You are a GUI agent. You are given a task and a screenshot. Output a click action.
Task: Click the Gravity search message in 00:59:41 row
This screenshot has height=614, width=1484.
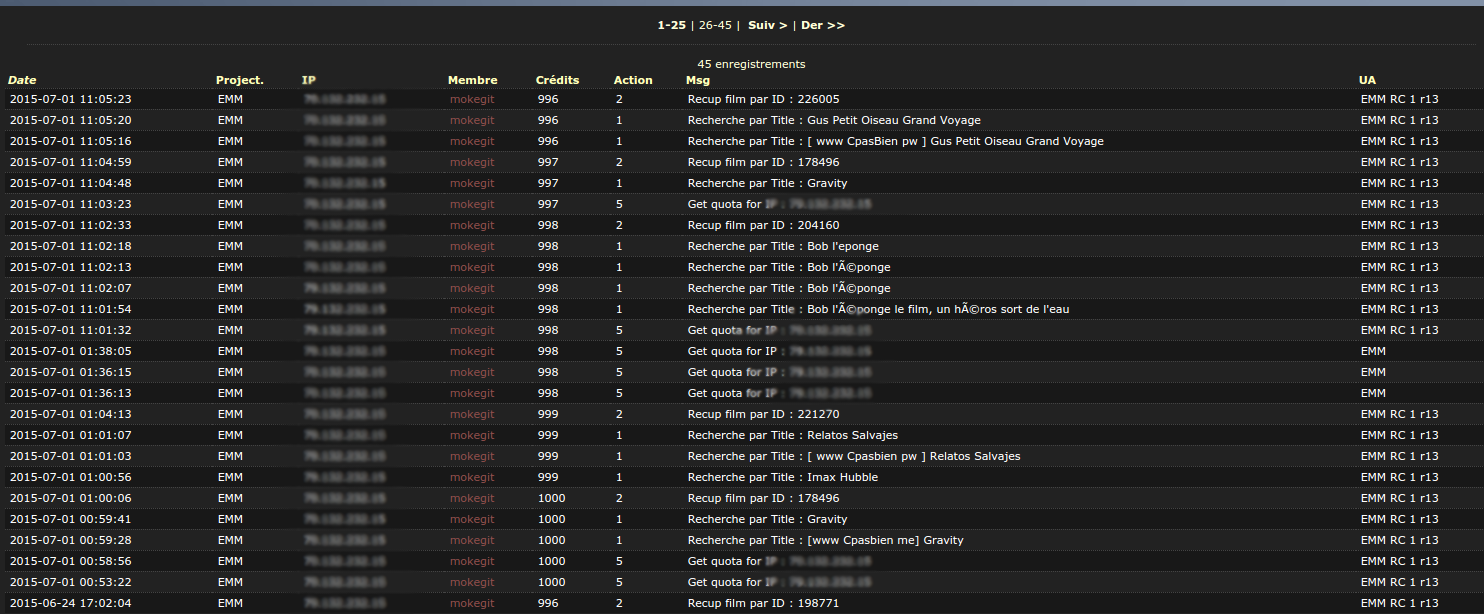[767, 519]
